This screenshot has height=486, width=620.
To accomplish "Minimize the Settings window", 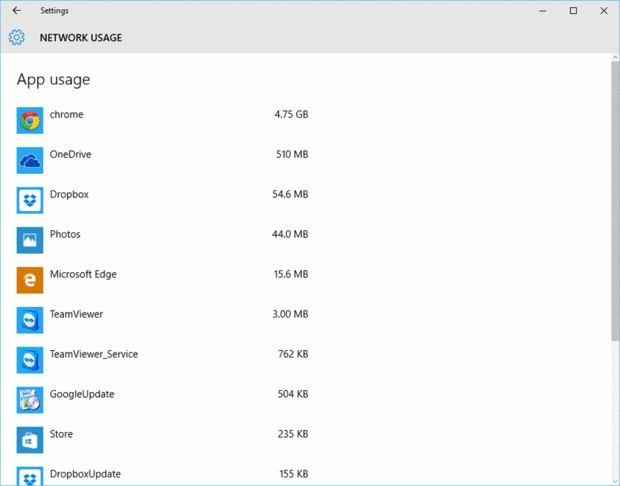I will [542, 11].
